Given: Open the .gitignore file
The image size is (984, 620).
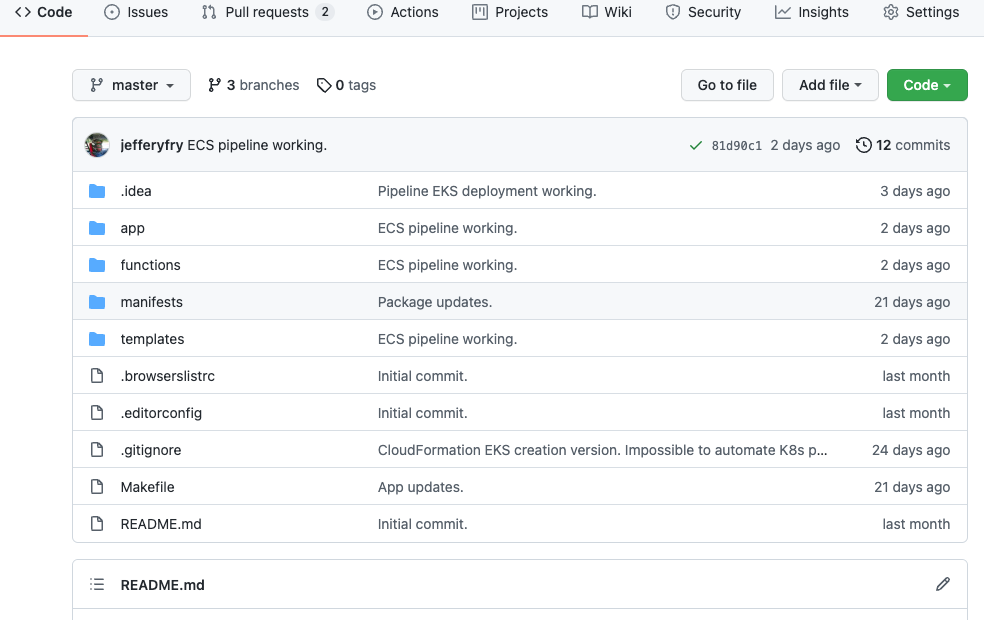Looking at the screenshot, I should pyautogui.click(x=151, y=450).
